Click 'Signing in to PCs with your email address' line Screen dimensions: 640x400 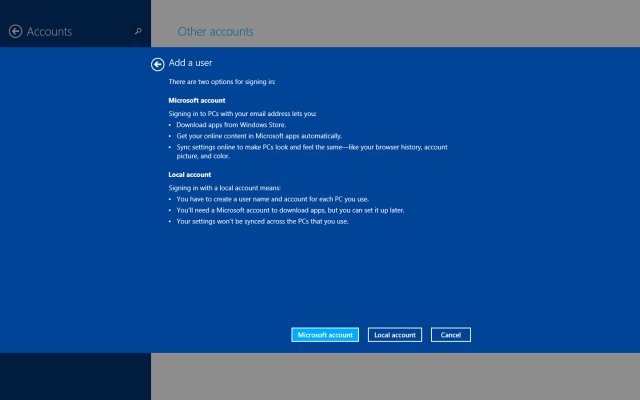[242, 114]
